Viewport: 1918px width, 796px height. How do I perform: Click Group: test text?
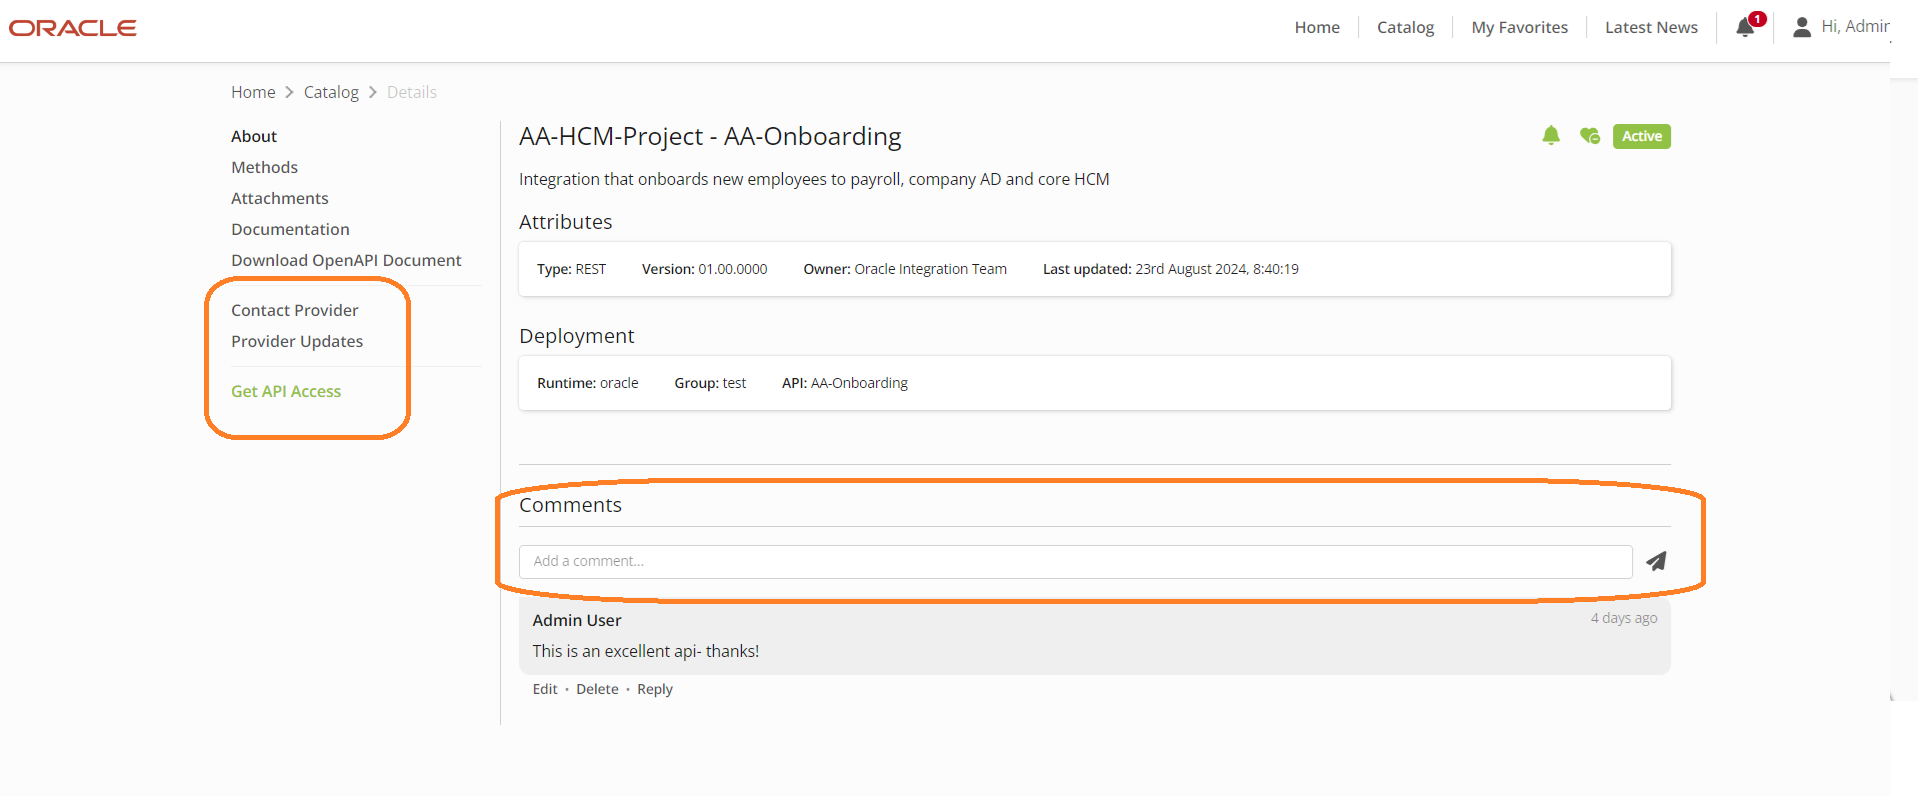tap(710, 383)
